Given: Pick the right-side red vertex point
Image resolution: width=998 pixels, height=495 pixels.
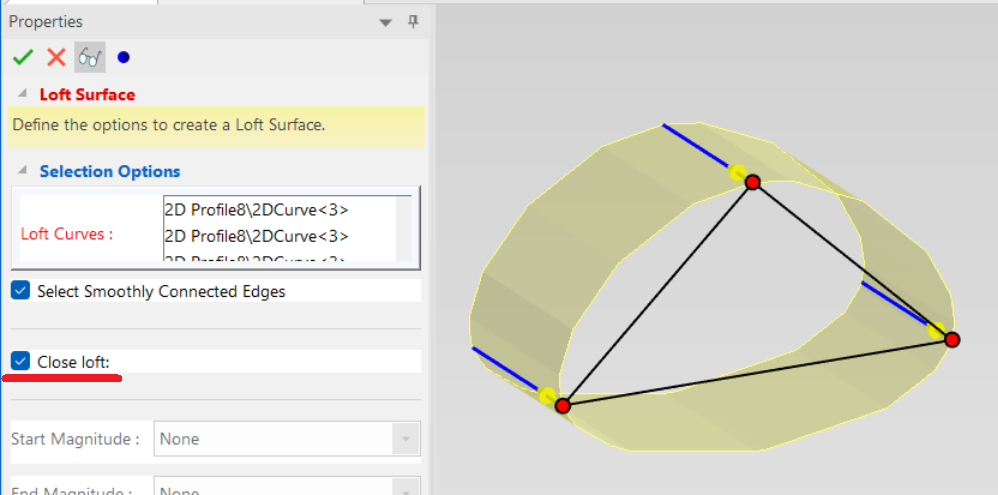Looking at the screenshot, I should 952,340.
